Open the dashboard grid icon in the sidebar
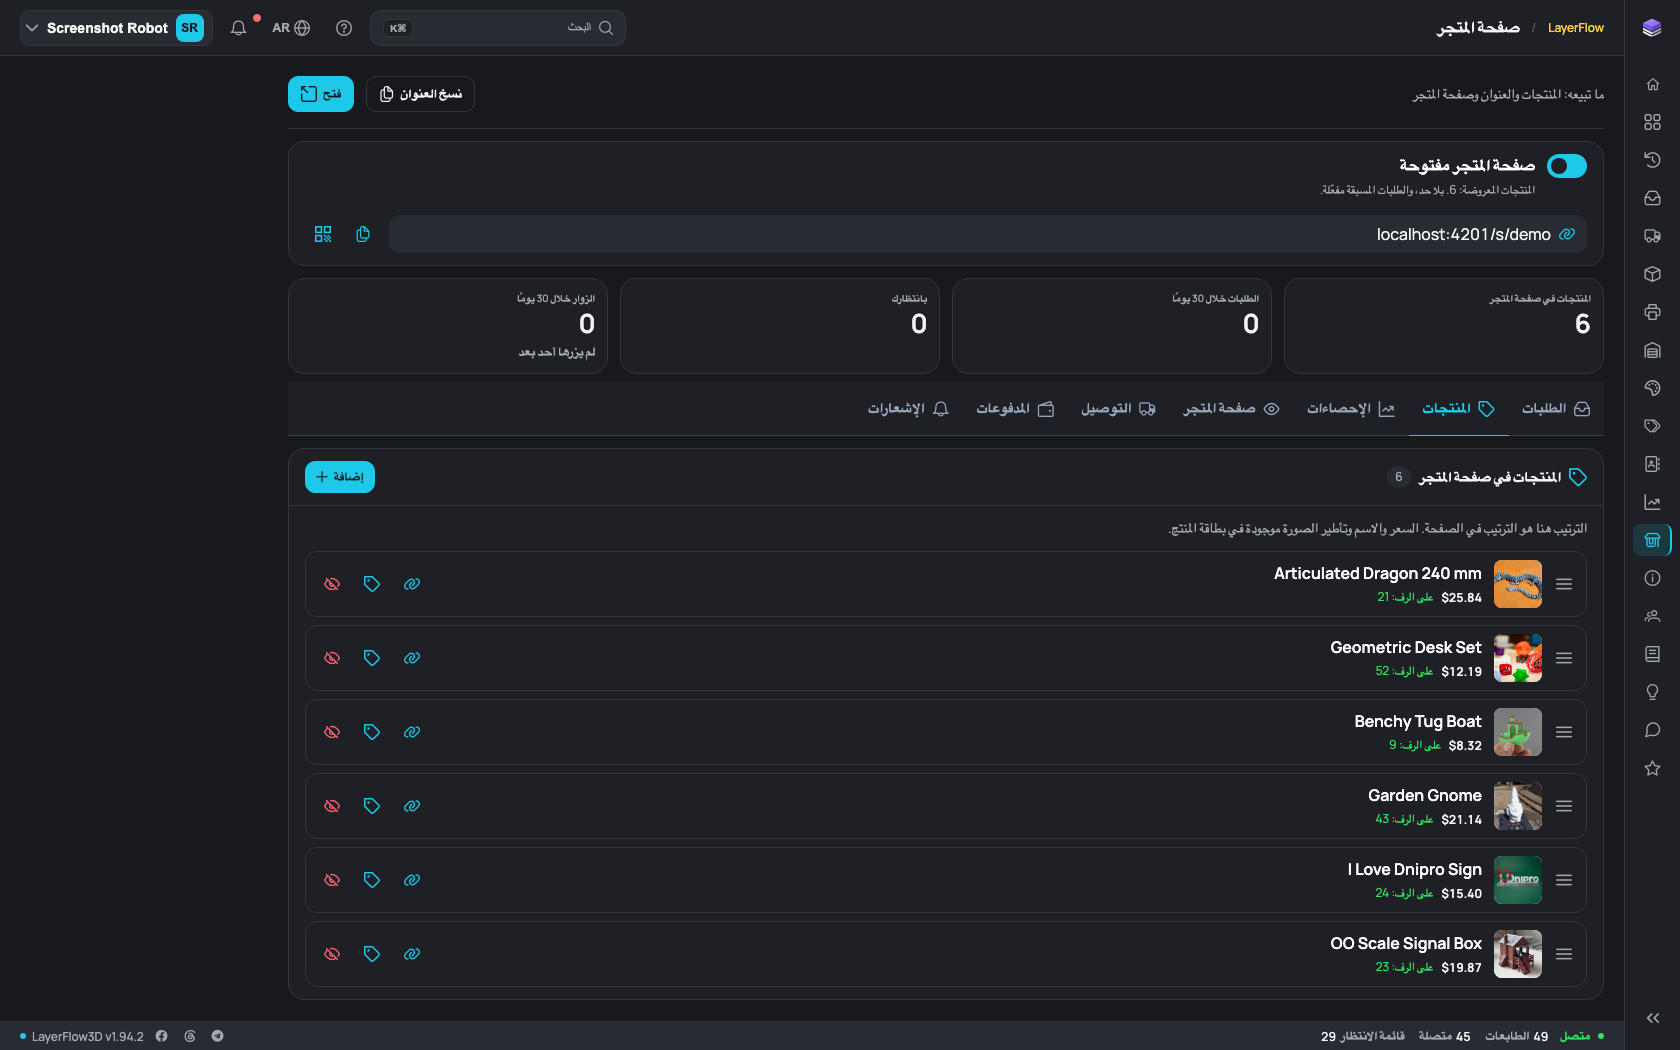1680x1050 pixels. [1652, 122]
